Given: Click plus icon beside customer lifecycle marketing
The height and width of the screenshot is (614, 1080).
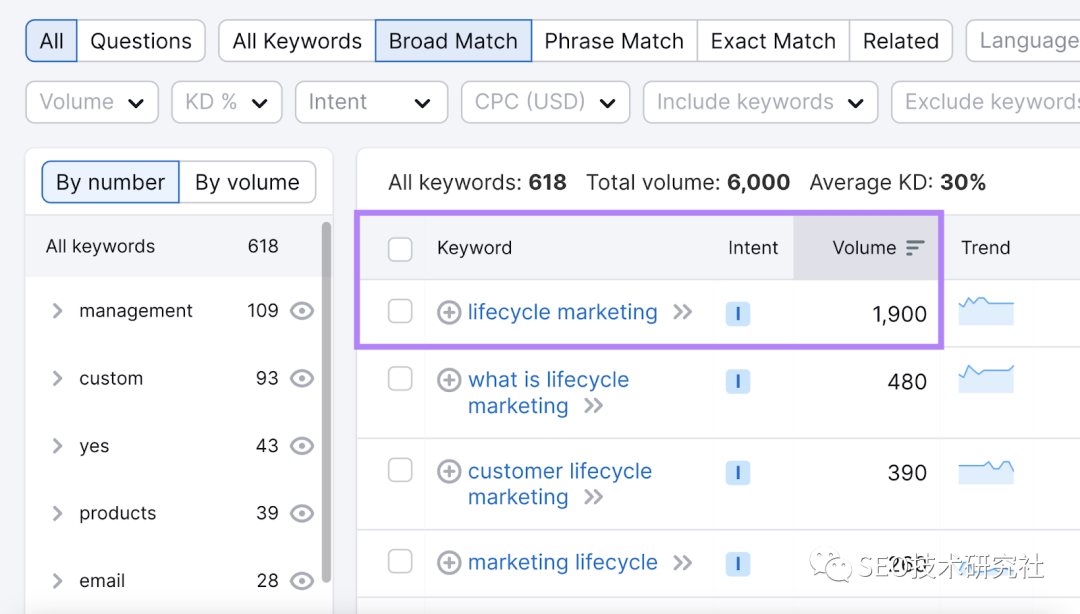Looking at the screenshot, I should point(449,472).
